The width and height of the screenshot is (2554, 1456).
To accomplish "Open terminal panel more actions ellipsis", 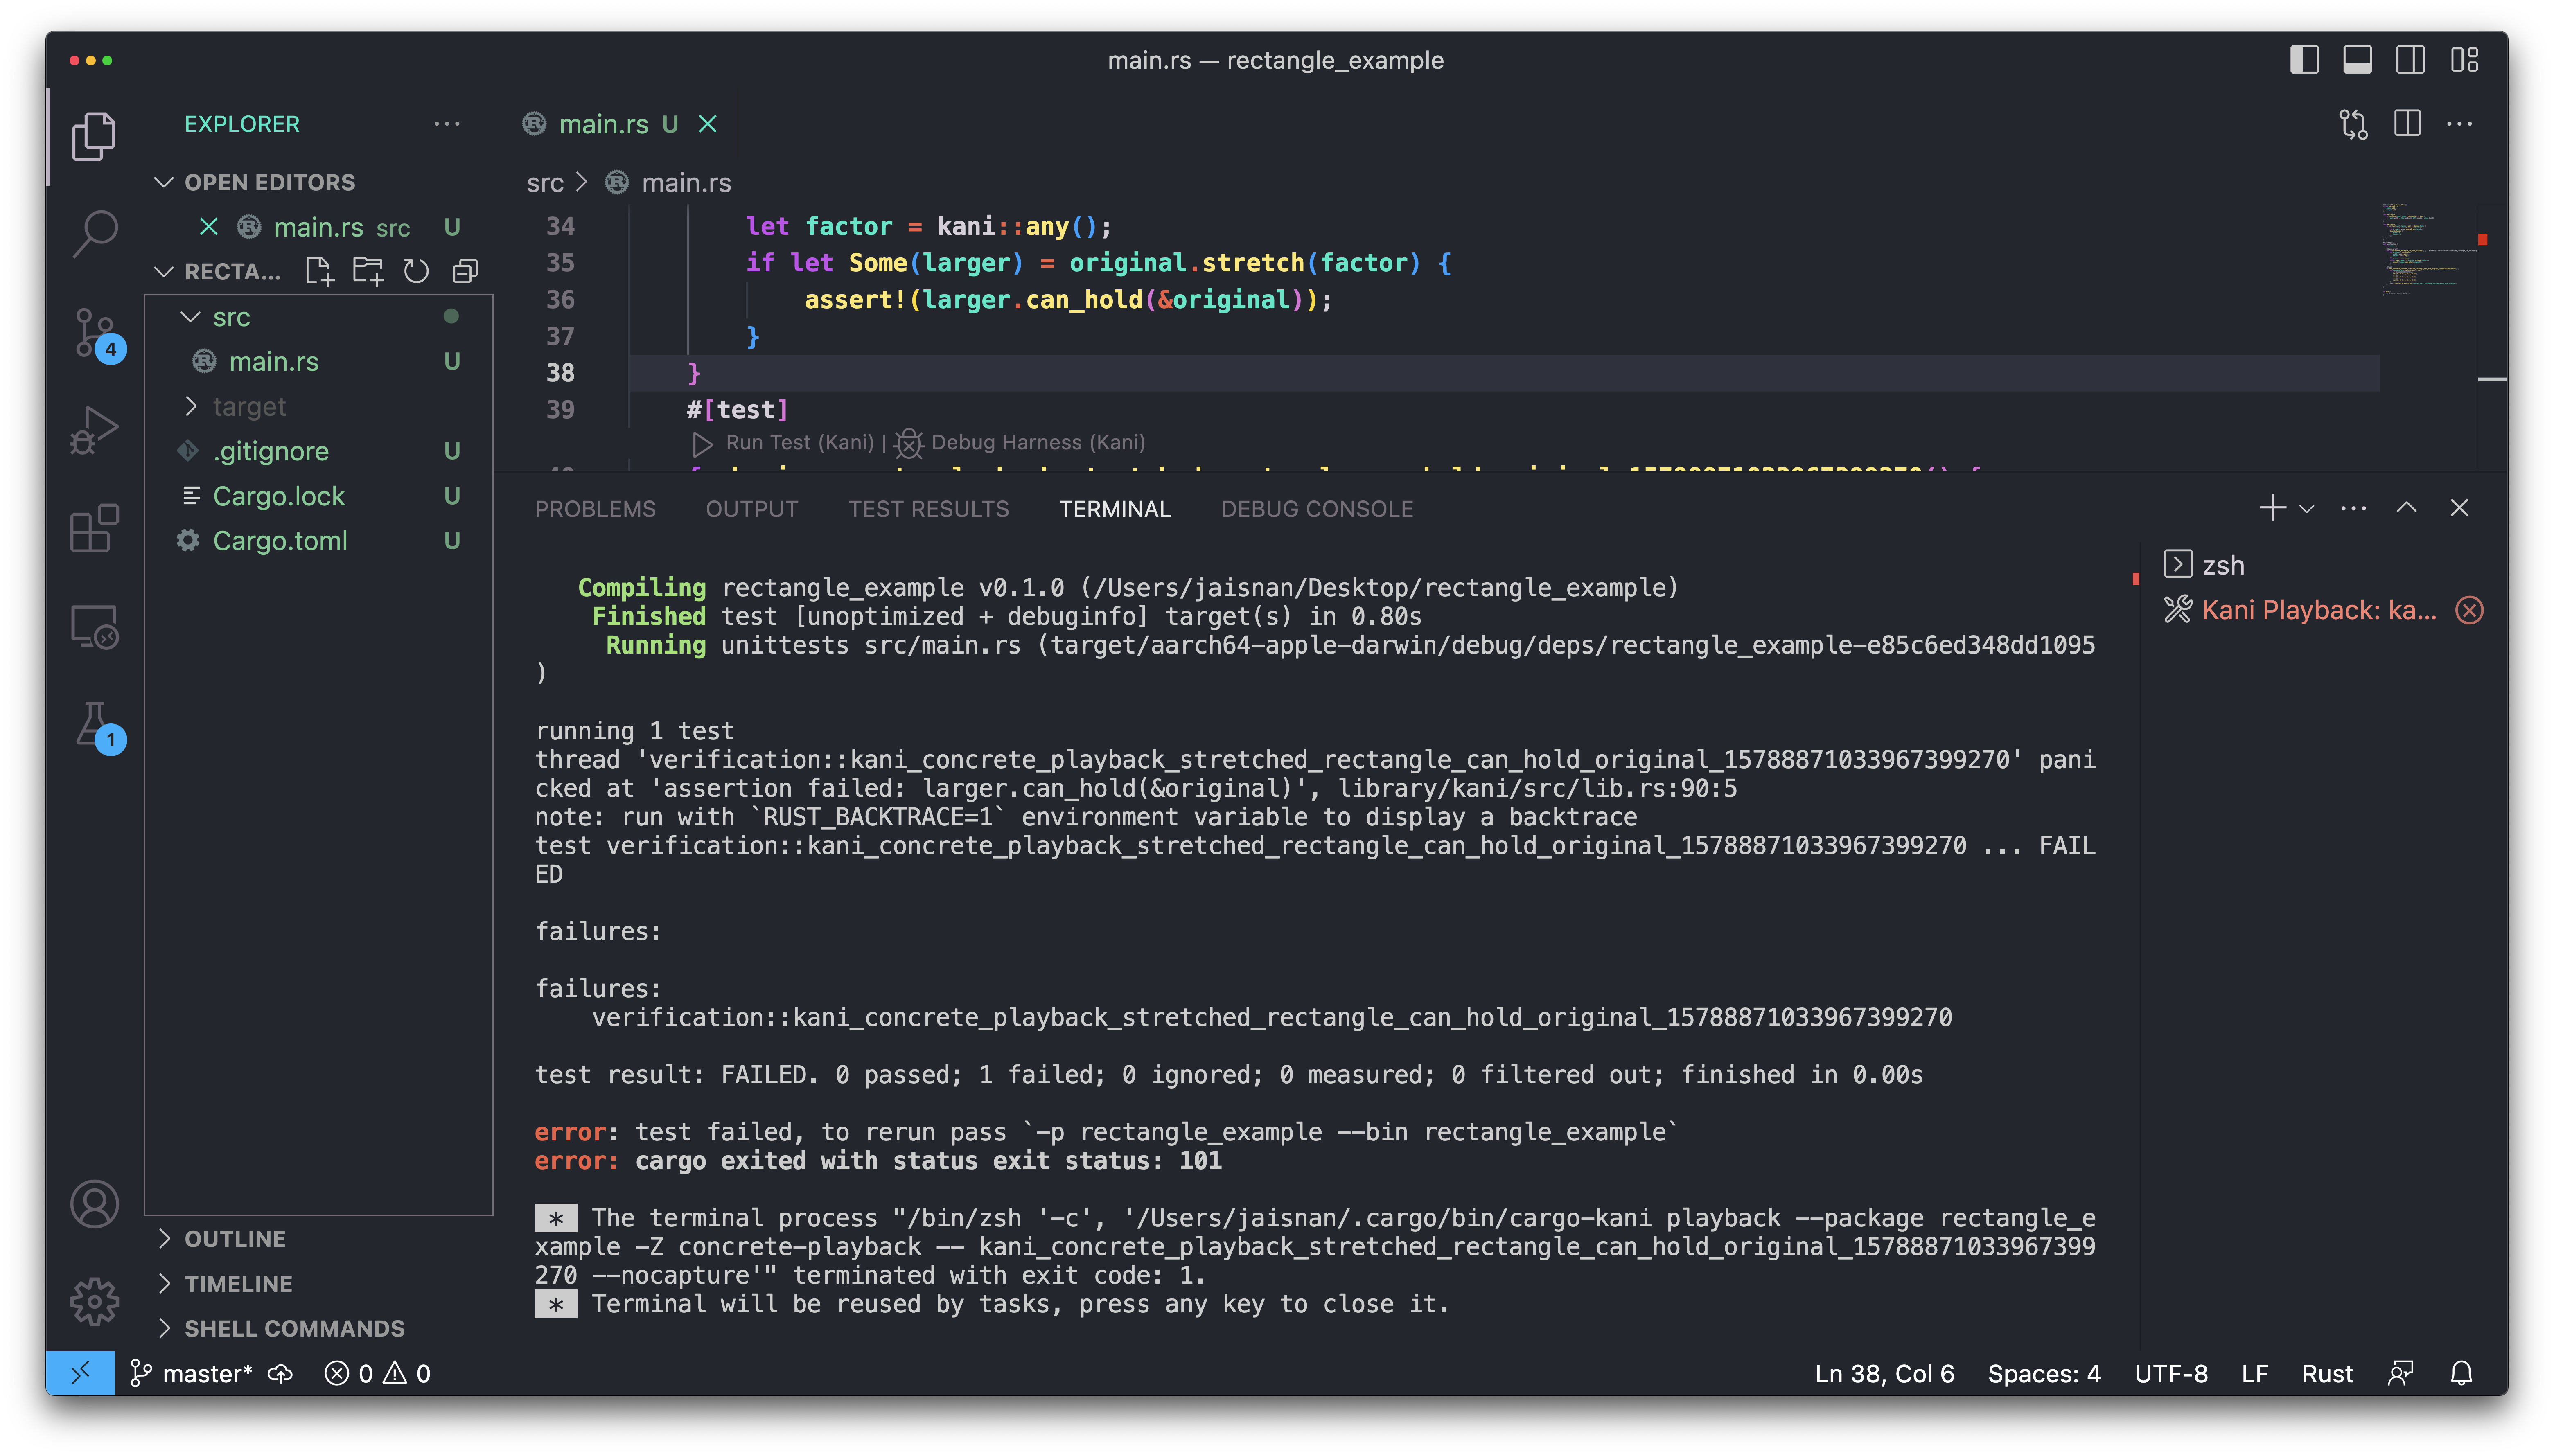I will [2353, 508].
